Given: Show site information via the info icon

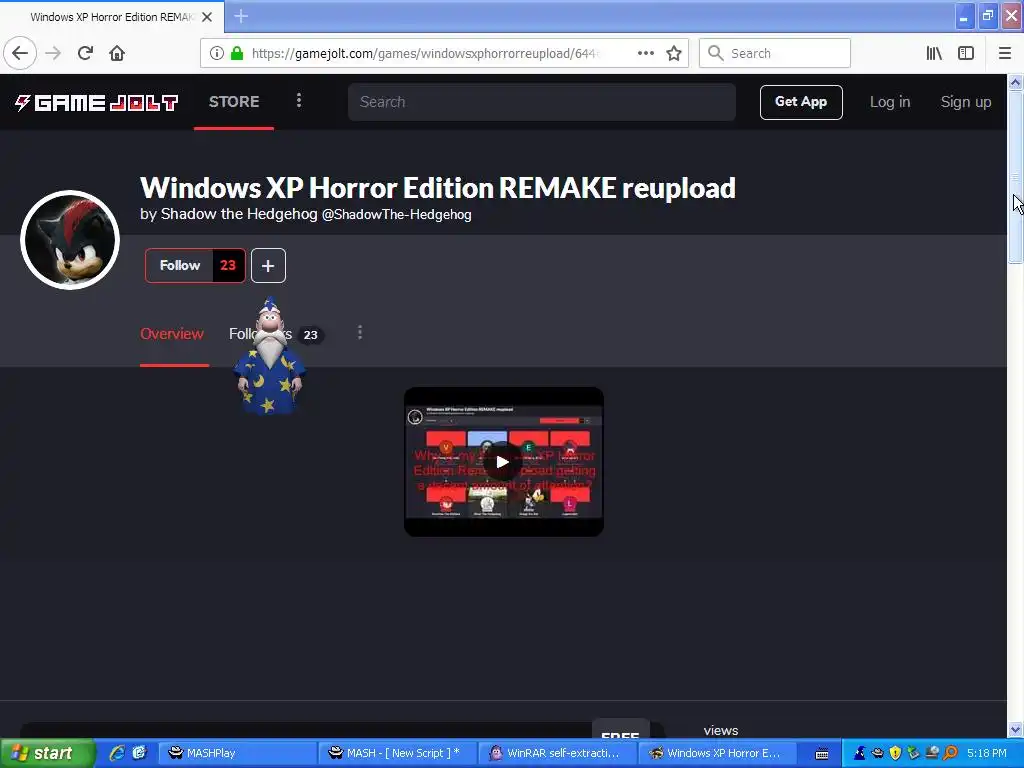Looking at the screenshot, I should coord(217,53).
